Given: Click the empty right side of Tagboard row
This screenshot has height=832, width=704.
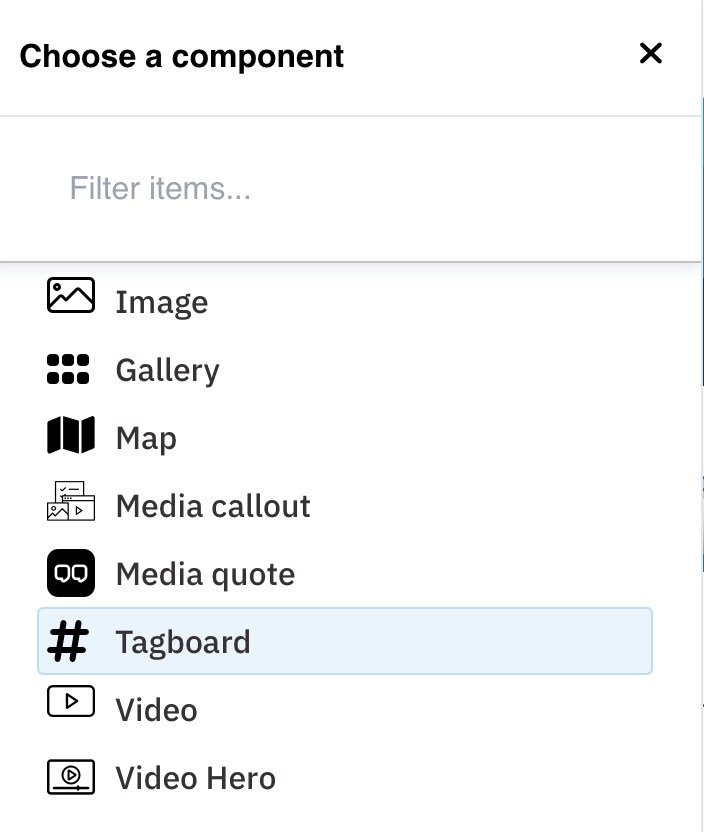Looking at the screenshot, I should pos(500,641).
